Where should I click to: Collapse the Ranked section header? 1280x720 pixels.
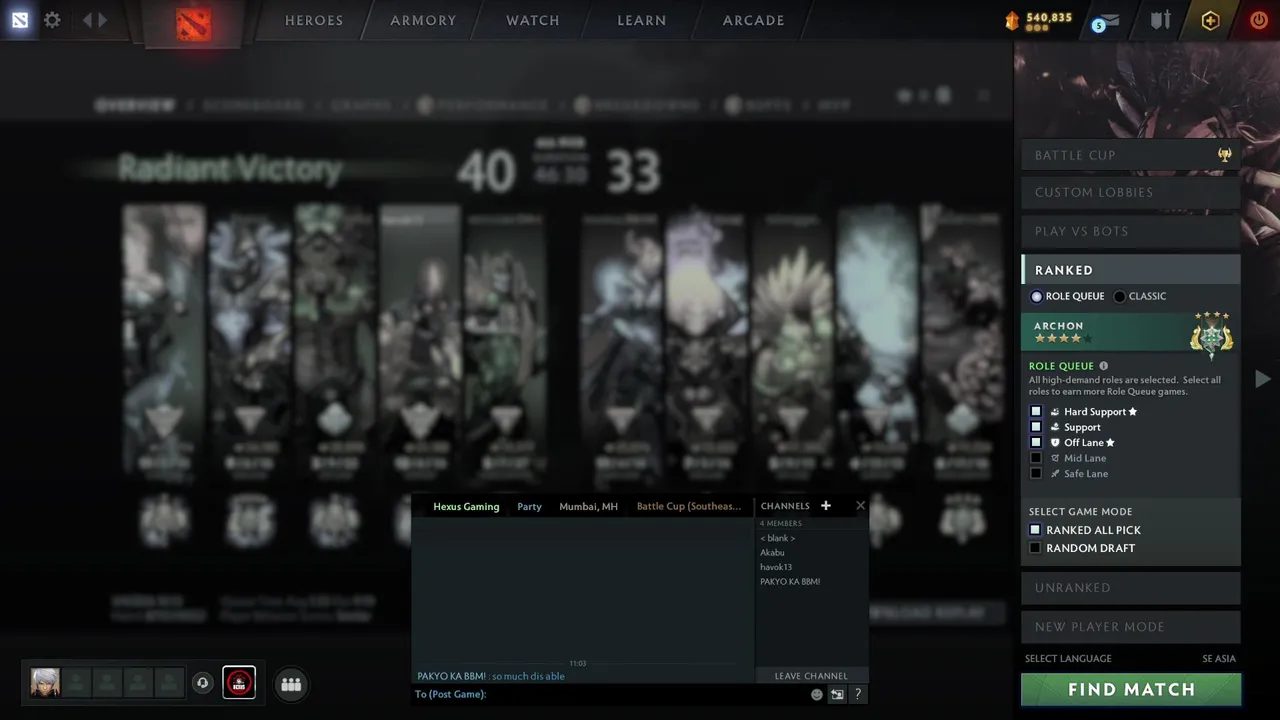pyautogui.click(x=1130, y=270)
